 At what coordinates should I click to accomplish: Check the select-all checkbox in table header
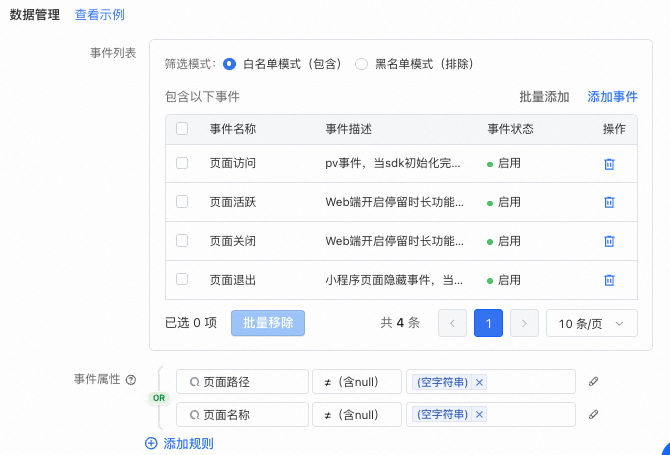point(181,129)
